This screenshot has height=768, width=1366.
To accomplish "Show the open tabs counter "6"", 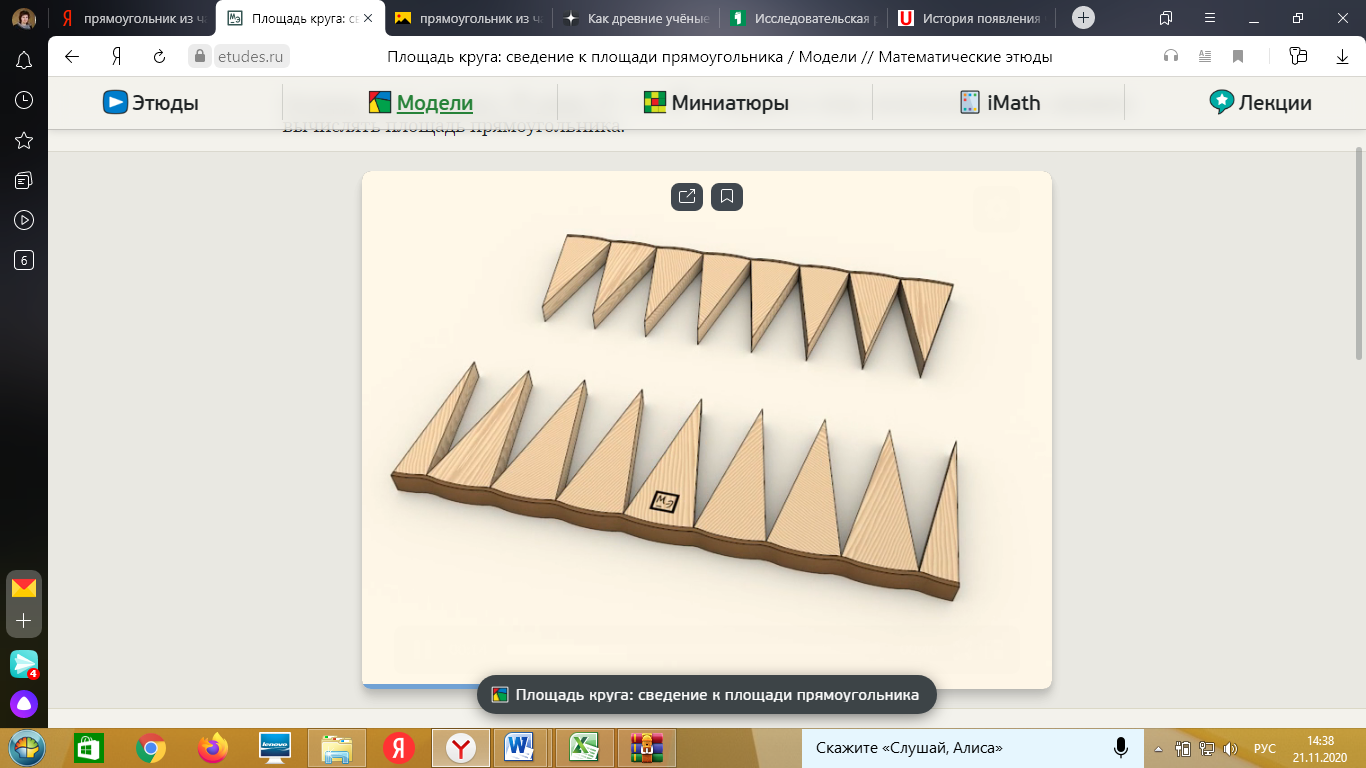I will (24, 260).
